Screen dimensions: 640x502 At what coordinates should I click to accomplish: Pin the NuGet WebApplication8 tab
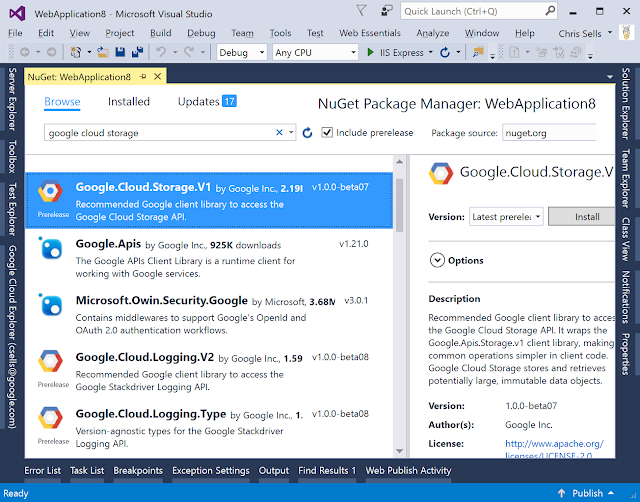point(143,76)
